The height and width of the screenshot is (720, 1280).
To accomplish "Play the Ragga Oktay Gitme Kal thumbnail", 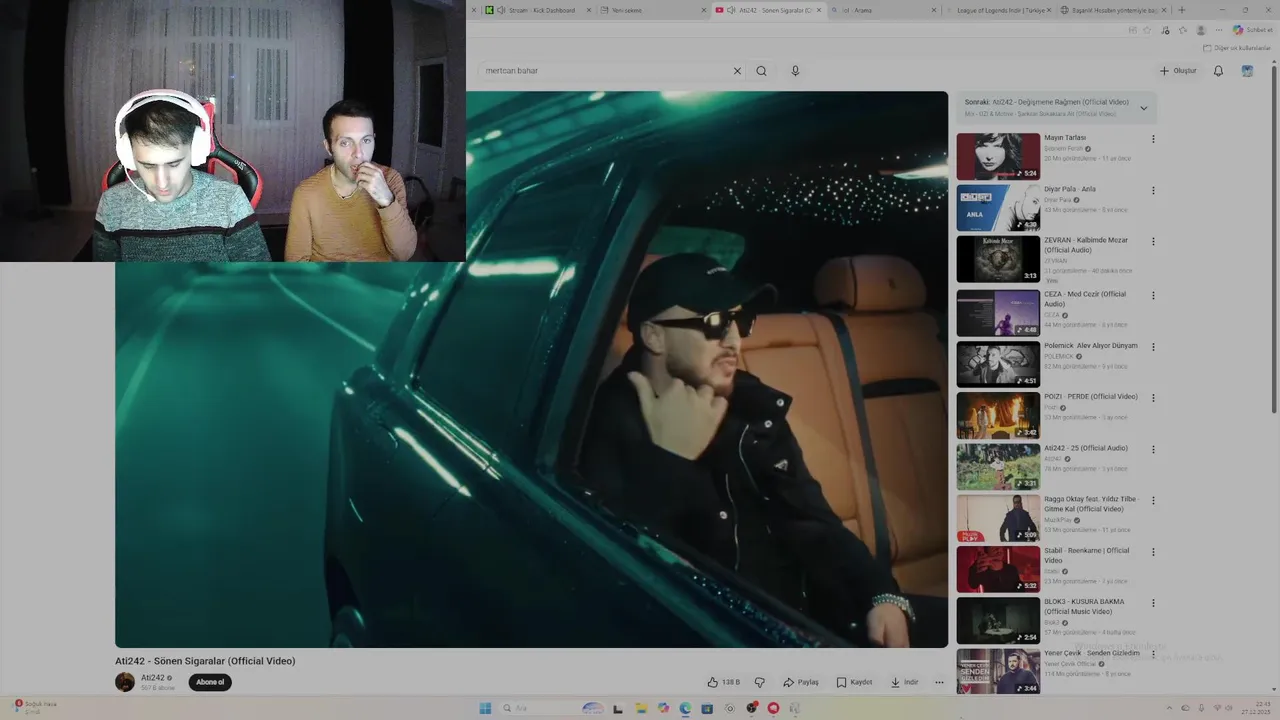I will (998, 518).
